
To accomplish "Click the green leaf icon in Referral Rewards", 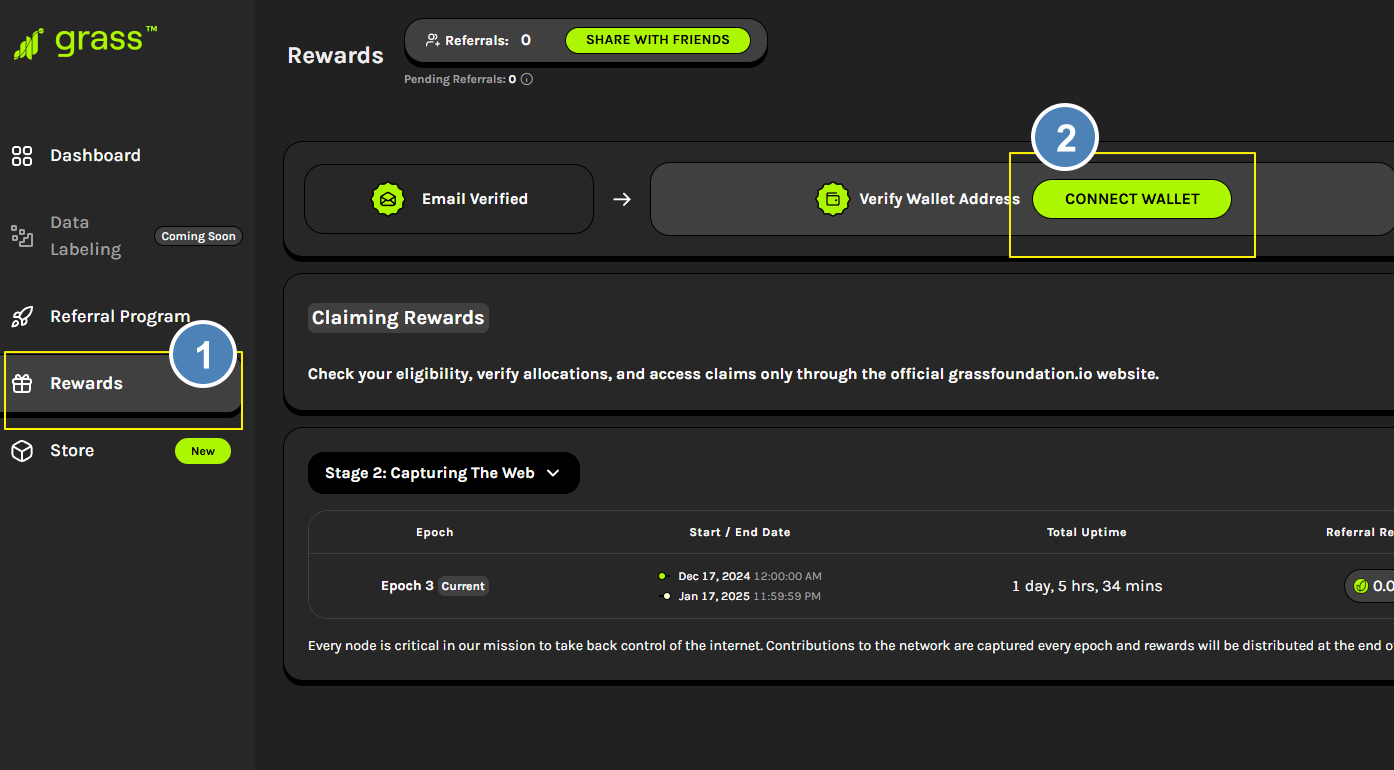I will click(1361, 586).
